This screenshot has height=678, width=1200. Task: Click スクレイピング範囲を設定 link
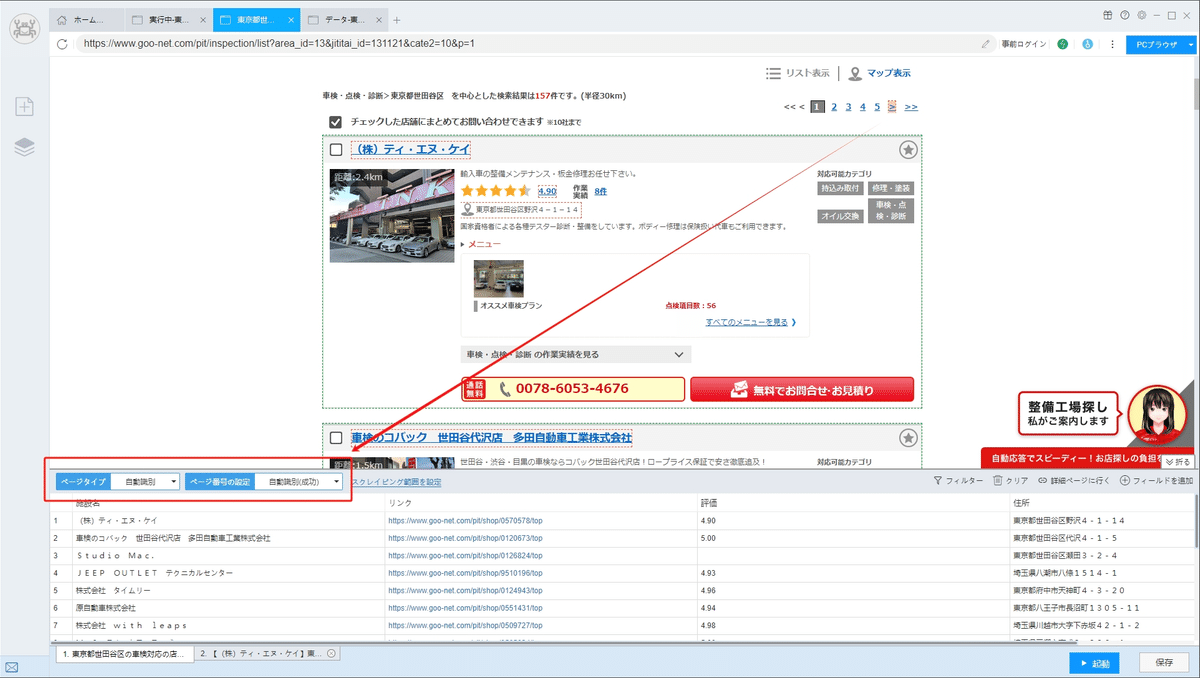click(x=396, y=482)
